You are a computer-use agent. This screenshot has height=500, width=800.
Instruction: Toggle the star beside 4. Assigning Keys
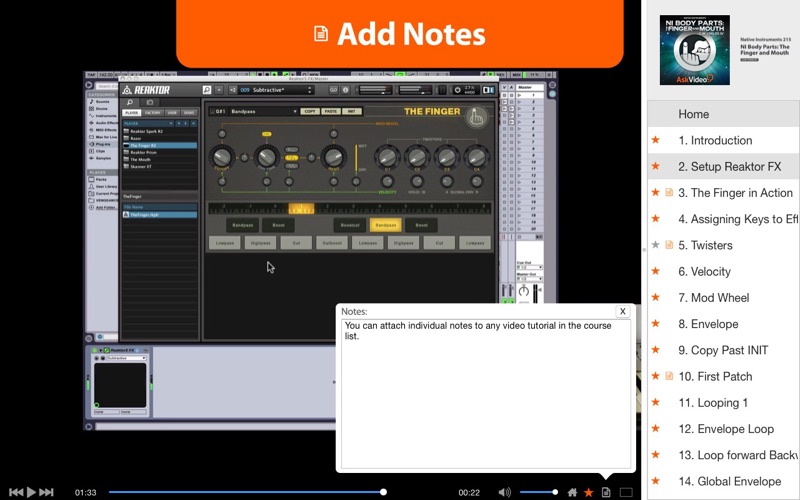656,218
